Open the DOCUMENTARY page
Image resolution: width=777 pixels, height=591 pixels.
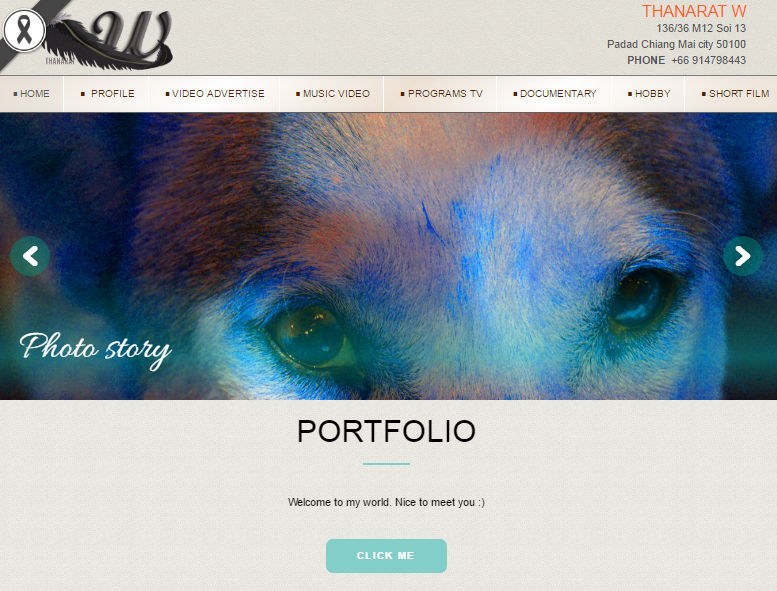click(555, 94)
